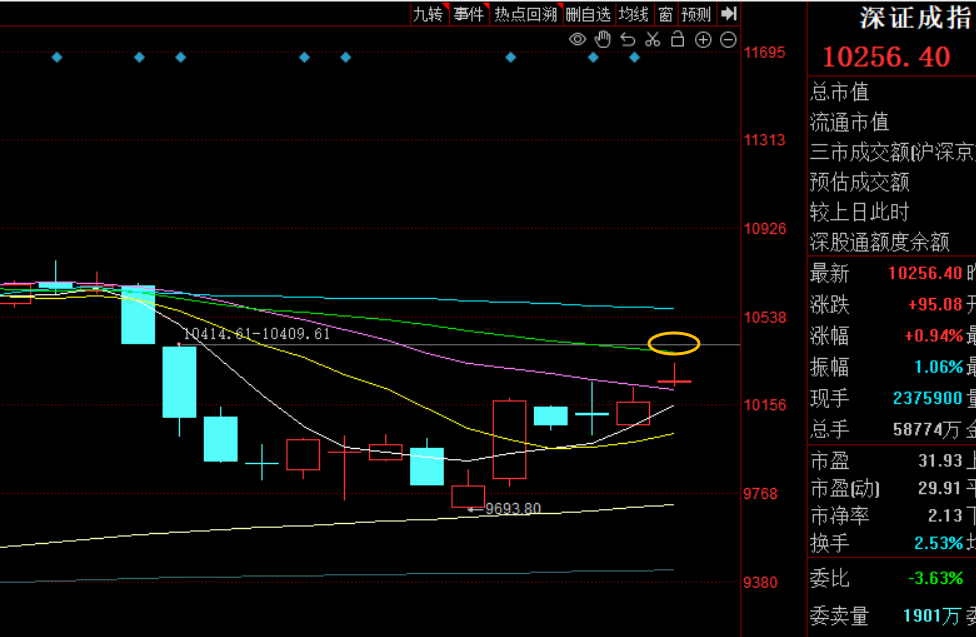The height and width of the screenshot is (637, 976).
Task: Zoom out with the minus icon
Action: click(728, 40)
